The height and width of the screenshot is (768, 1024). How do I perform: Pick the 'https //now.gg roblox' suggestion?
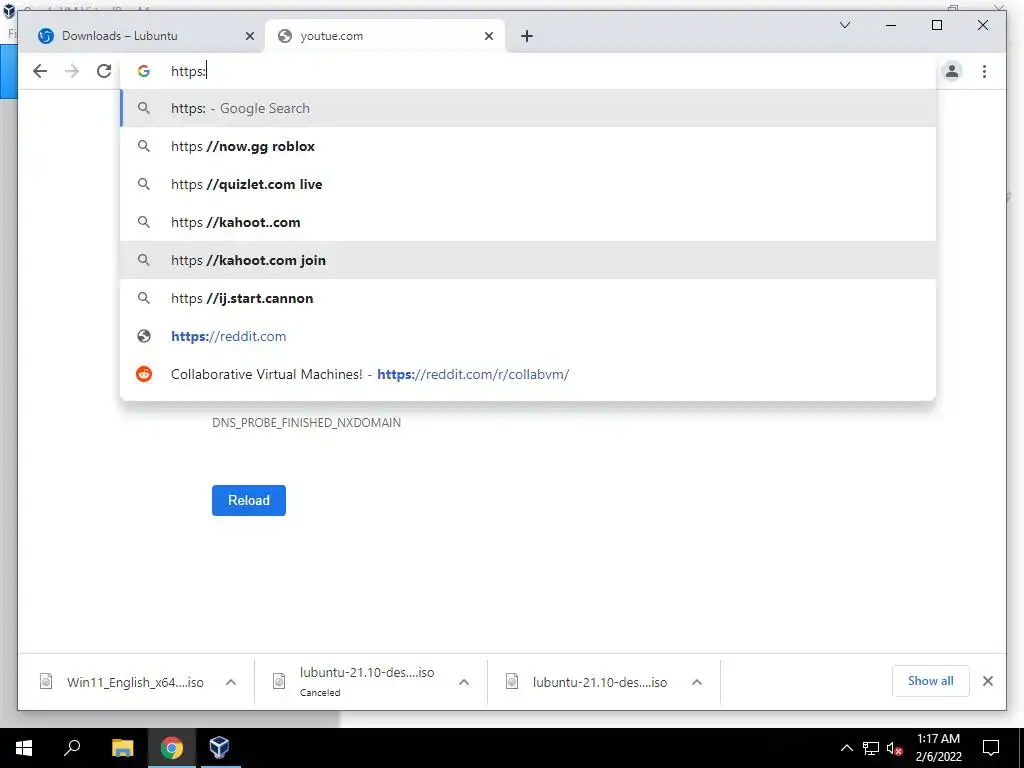(528, 146)
